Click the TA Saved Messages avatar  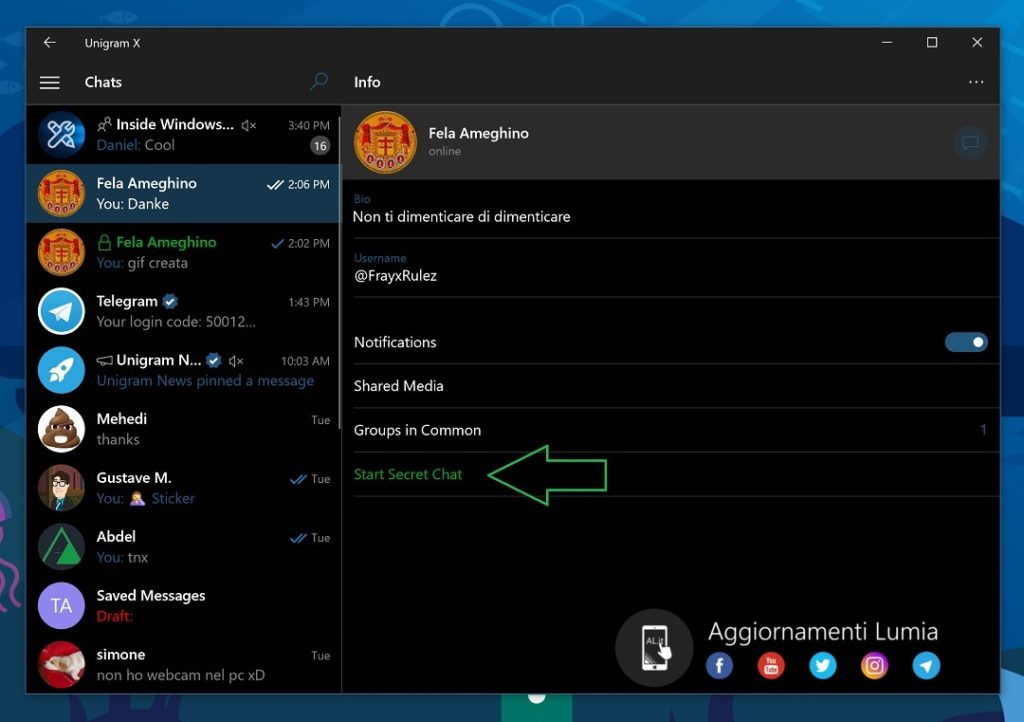pos(61,606)
